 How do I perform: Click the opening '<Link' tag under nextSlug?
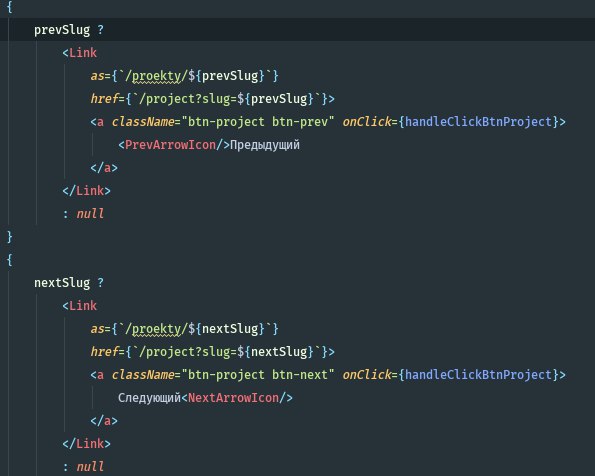coord(80,306)
